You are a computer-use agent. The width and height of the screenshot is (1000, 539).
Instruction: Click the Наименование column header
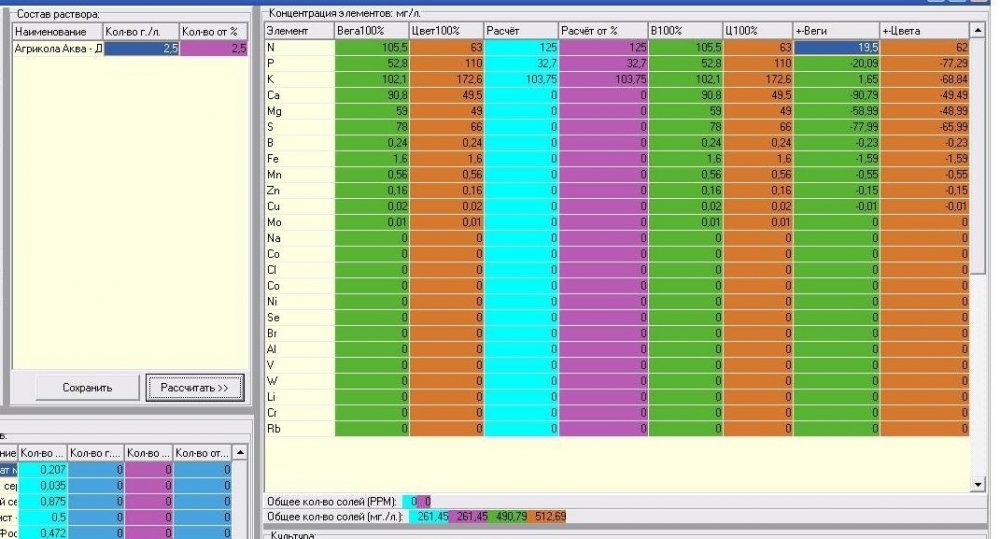(x=58, y=31)
